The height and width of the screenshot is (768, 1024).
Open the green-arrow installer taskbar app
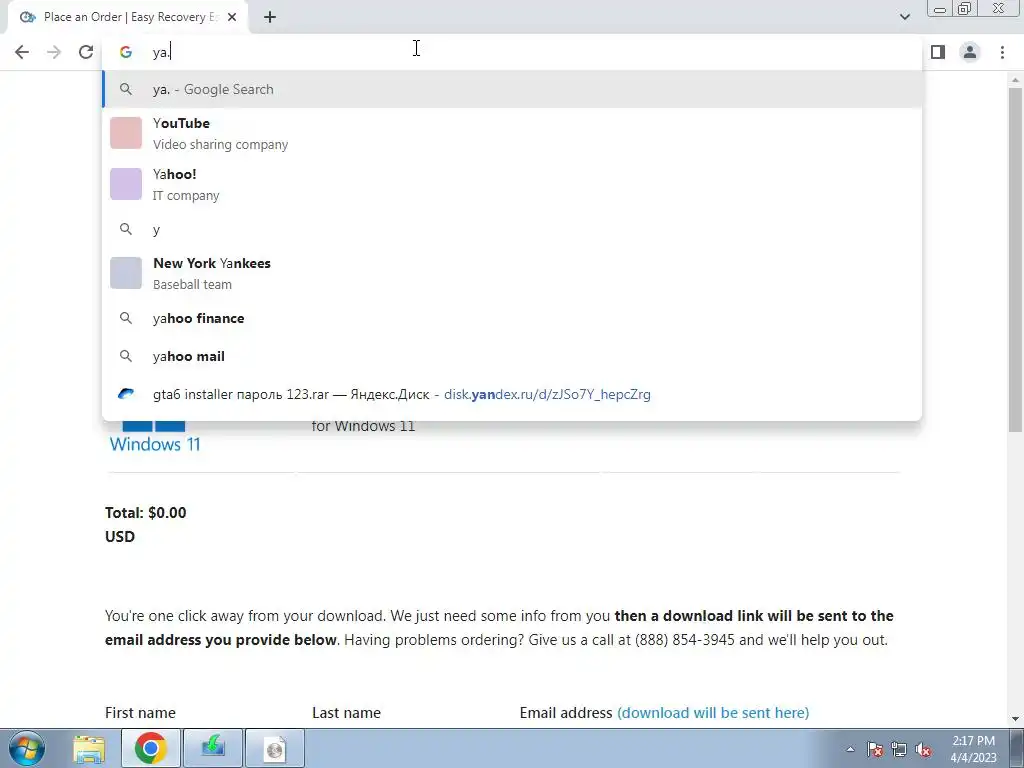click(213, 748)
